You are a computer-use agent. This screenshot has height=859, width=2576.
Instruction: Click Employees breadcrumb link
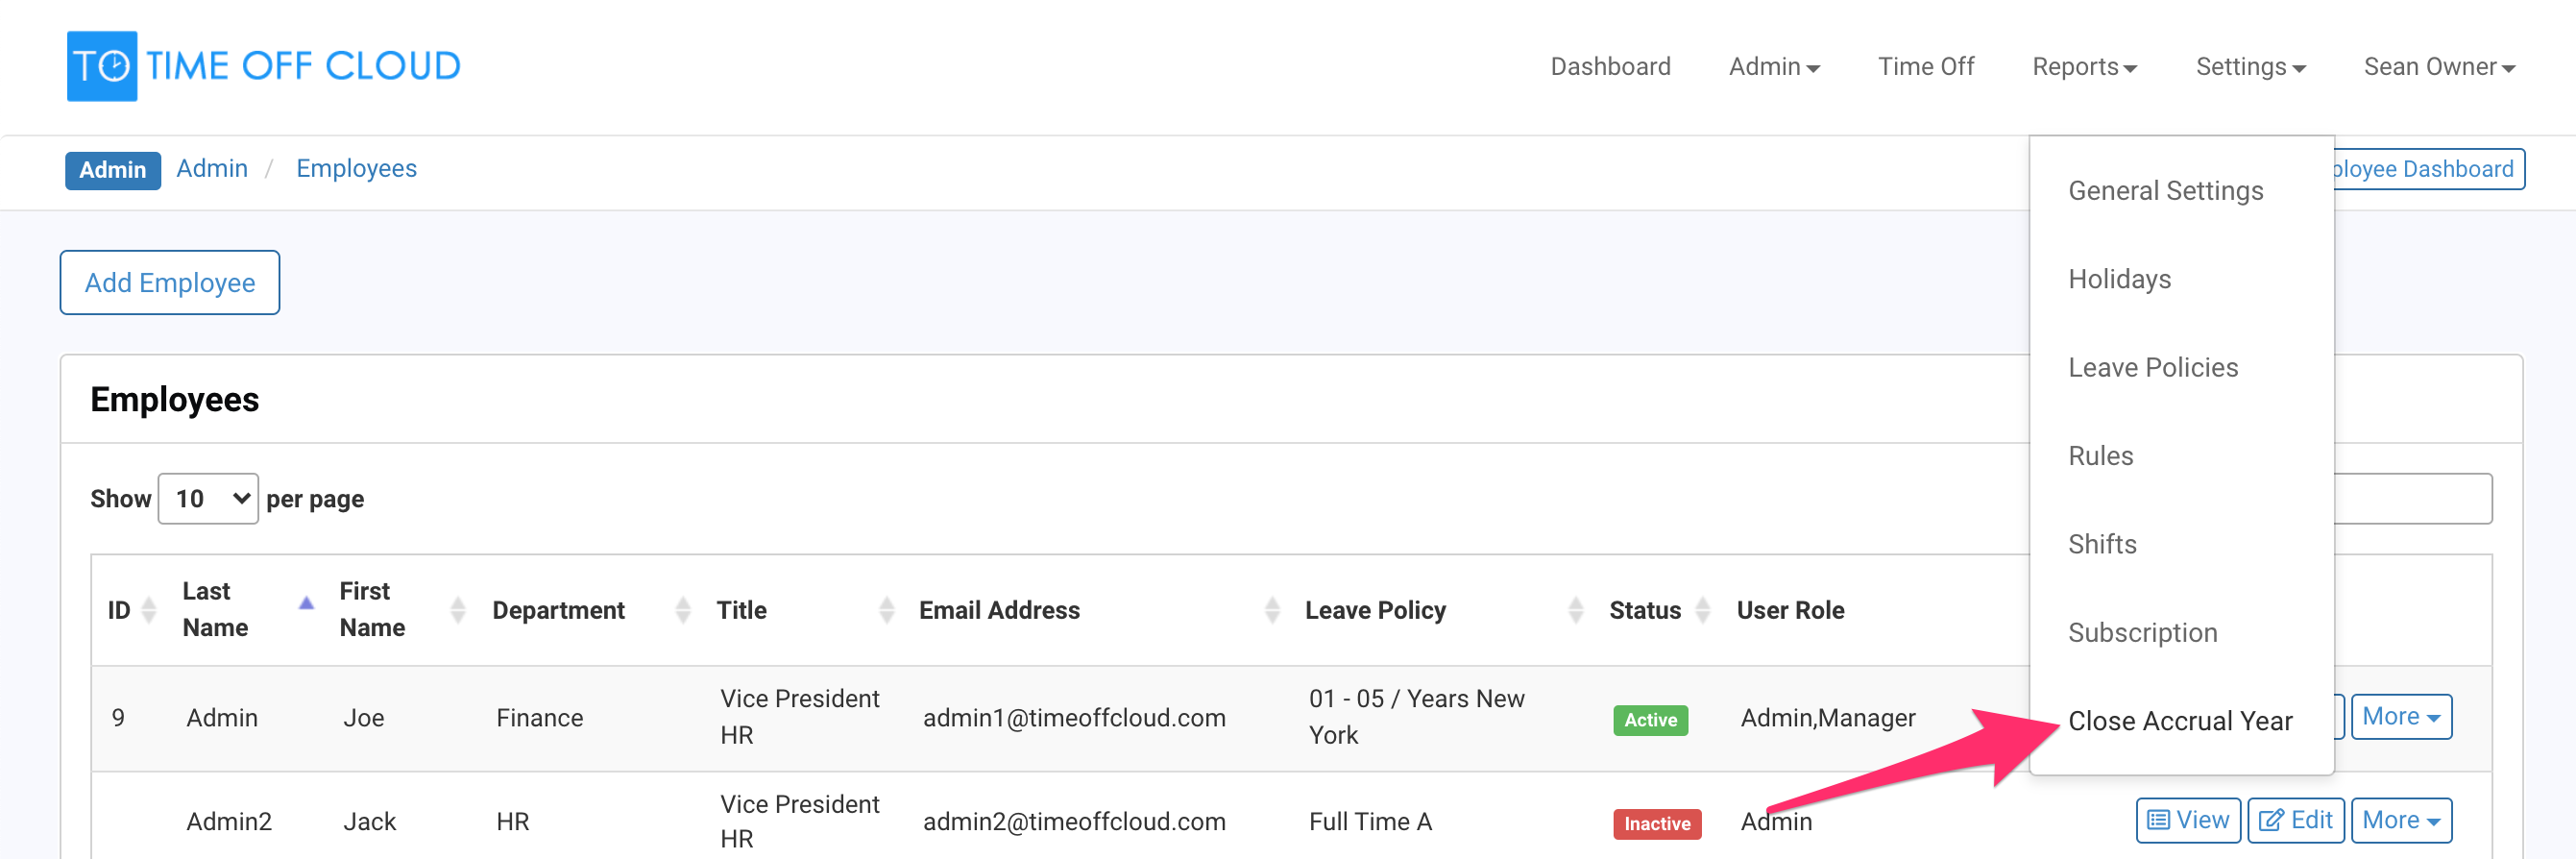coord(356,168)
